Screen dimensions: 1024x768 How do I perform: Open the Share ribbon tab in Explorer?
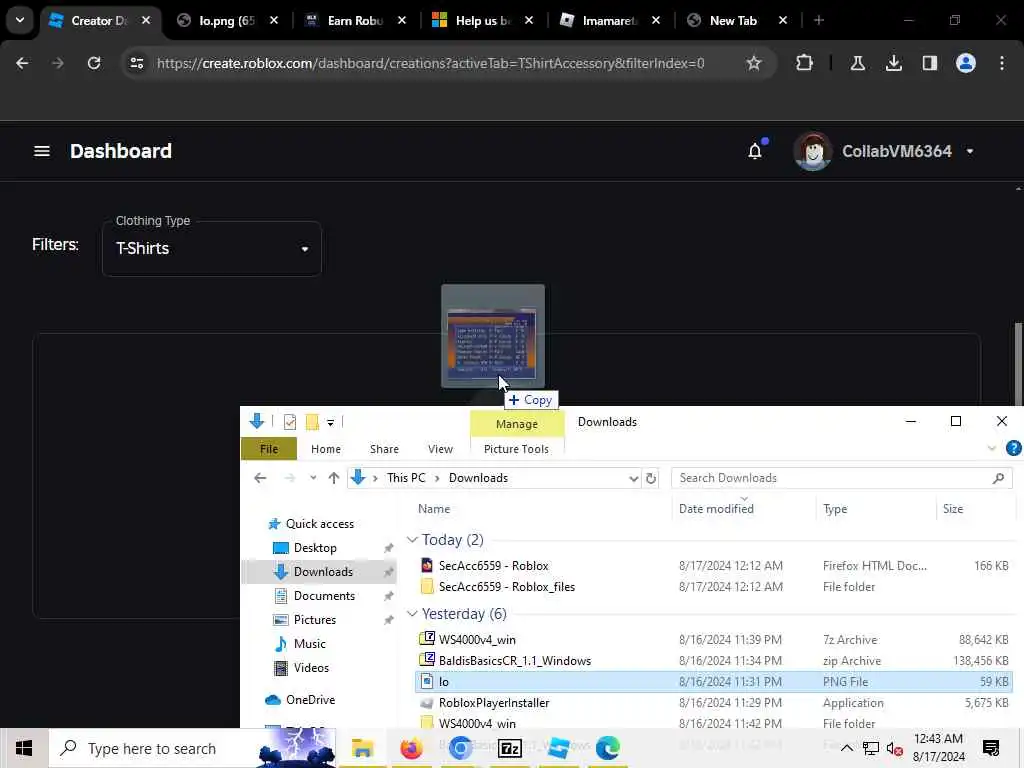pos(384,449)
